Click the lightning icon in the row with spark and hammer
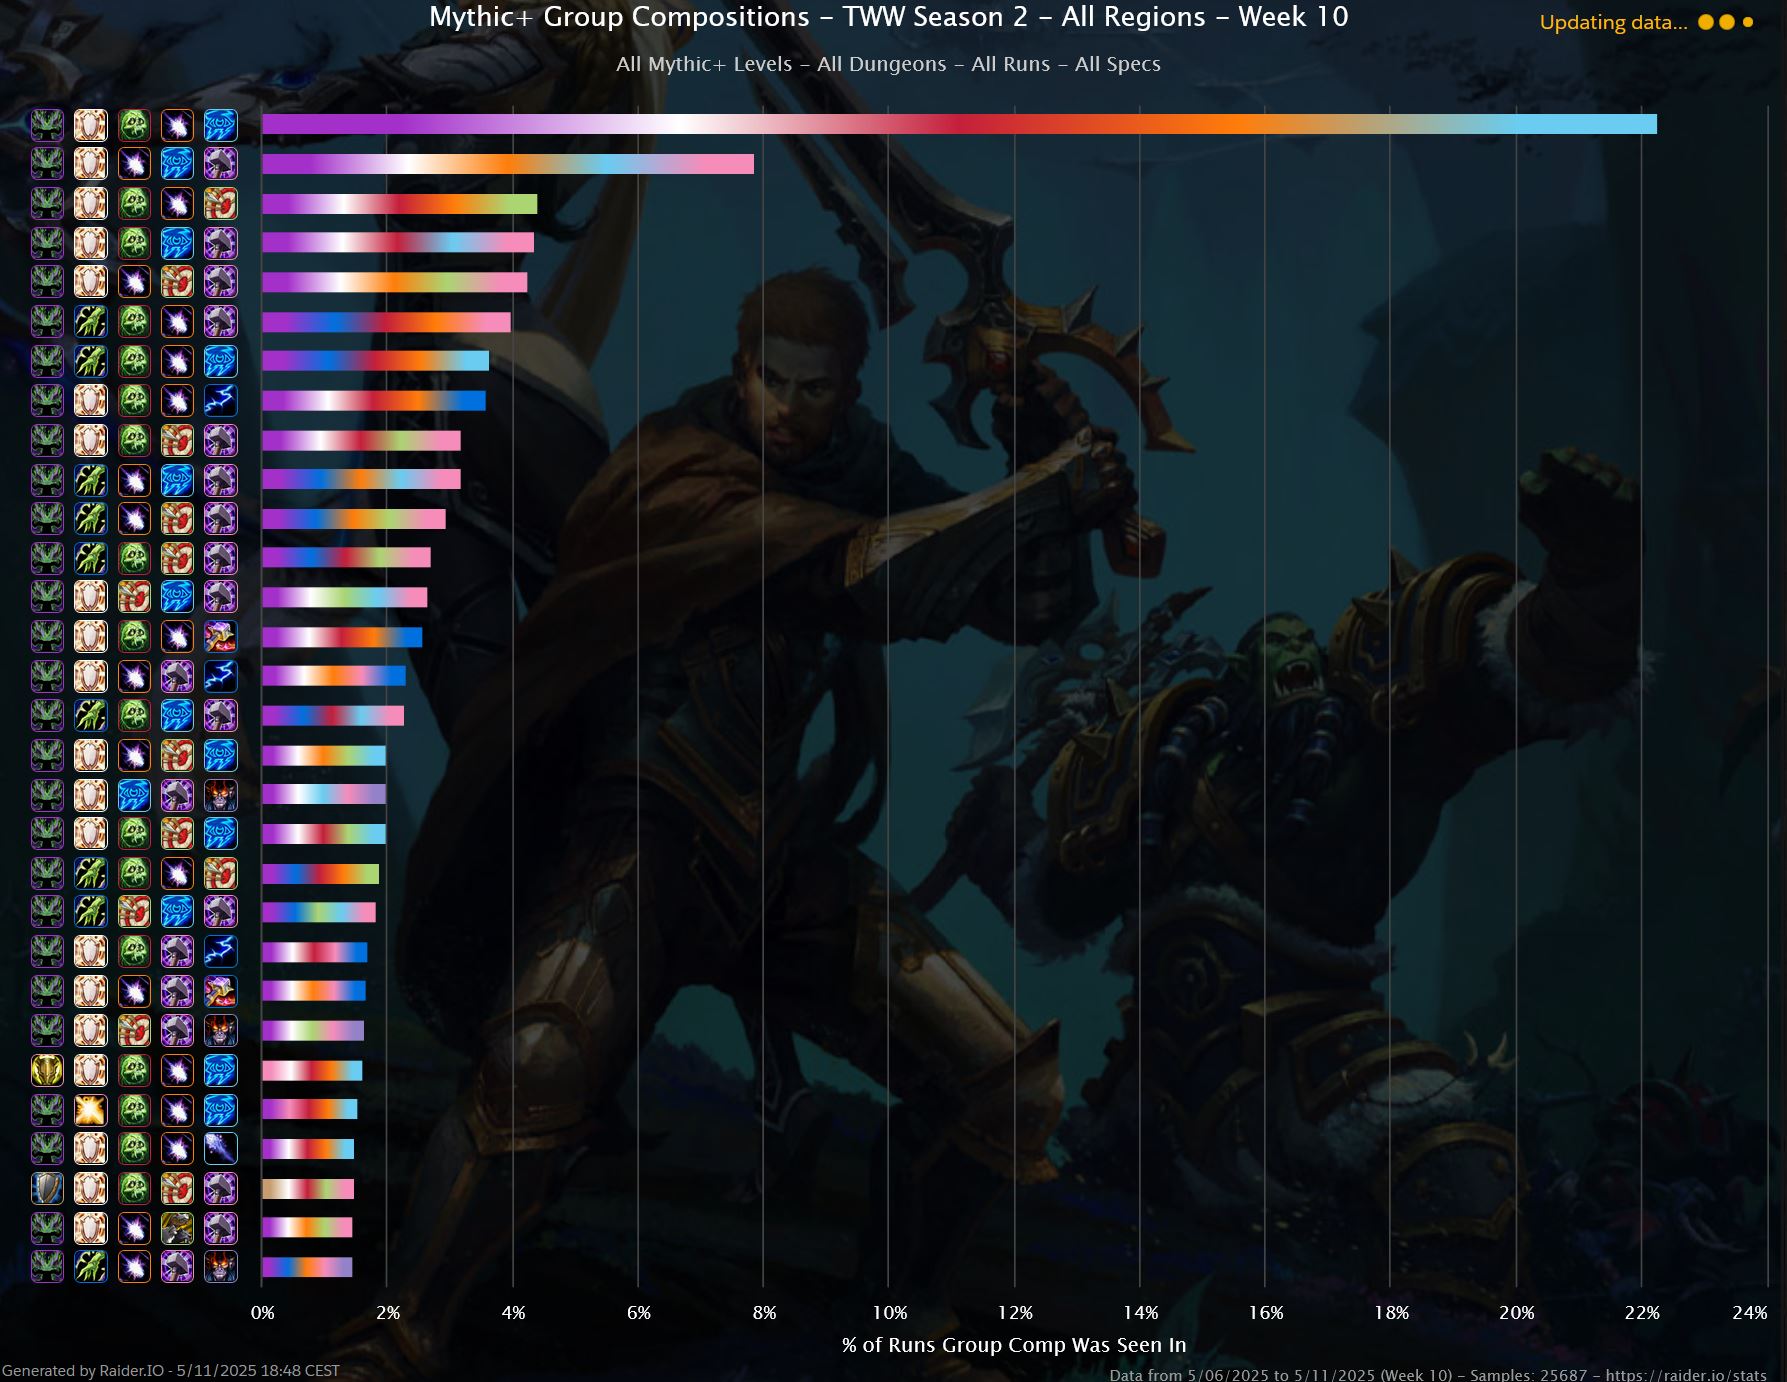The image size is (1787, 1382). coord(220,676)
